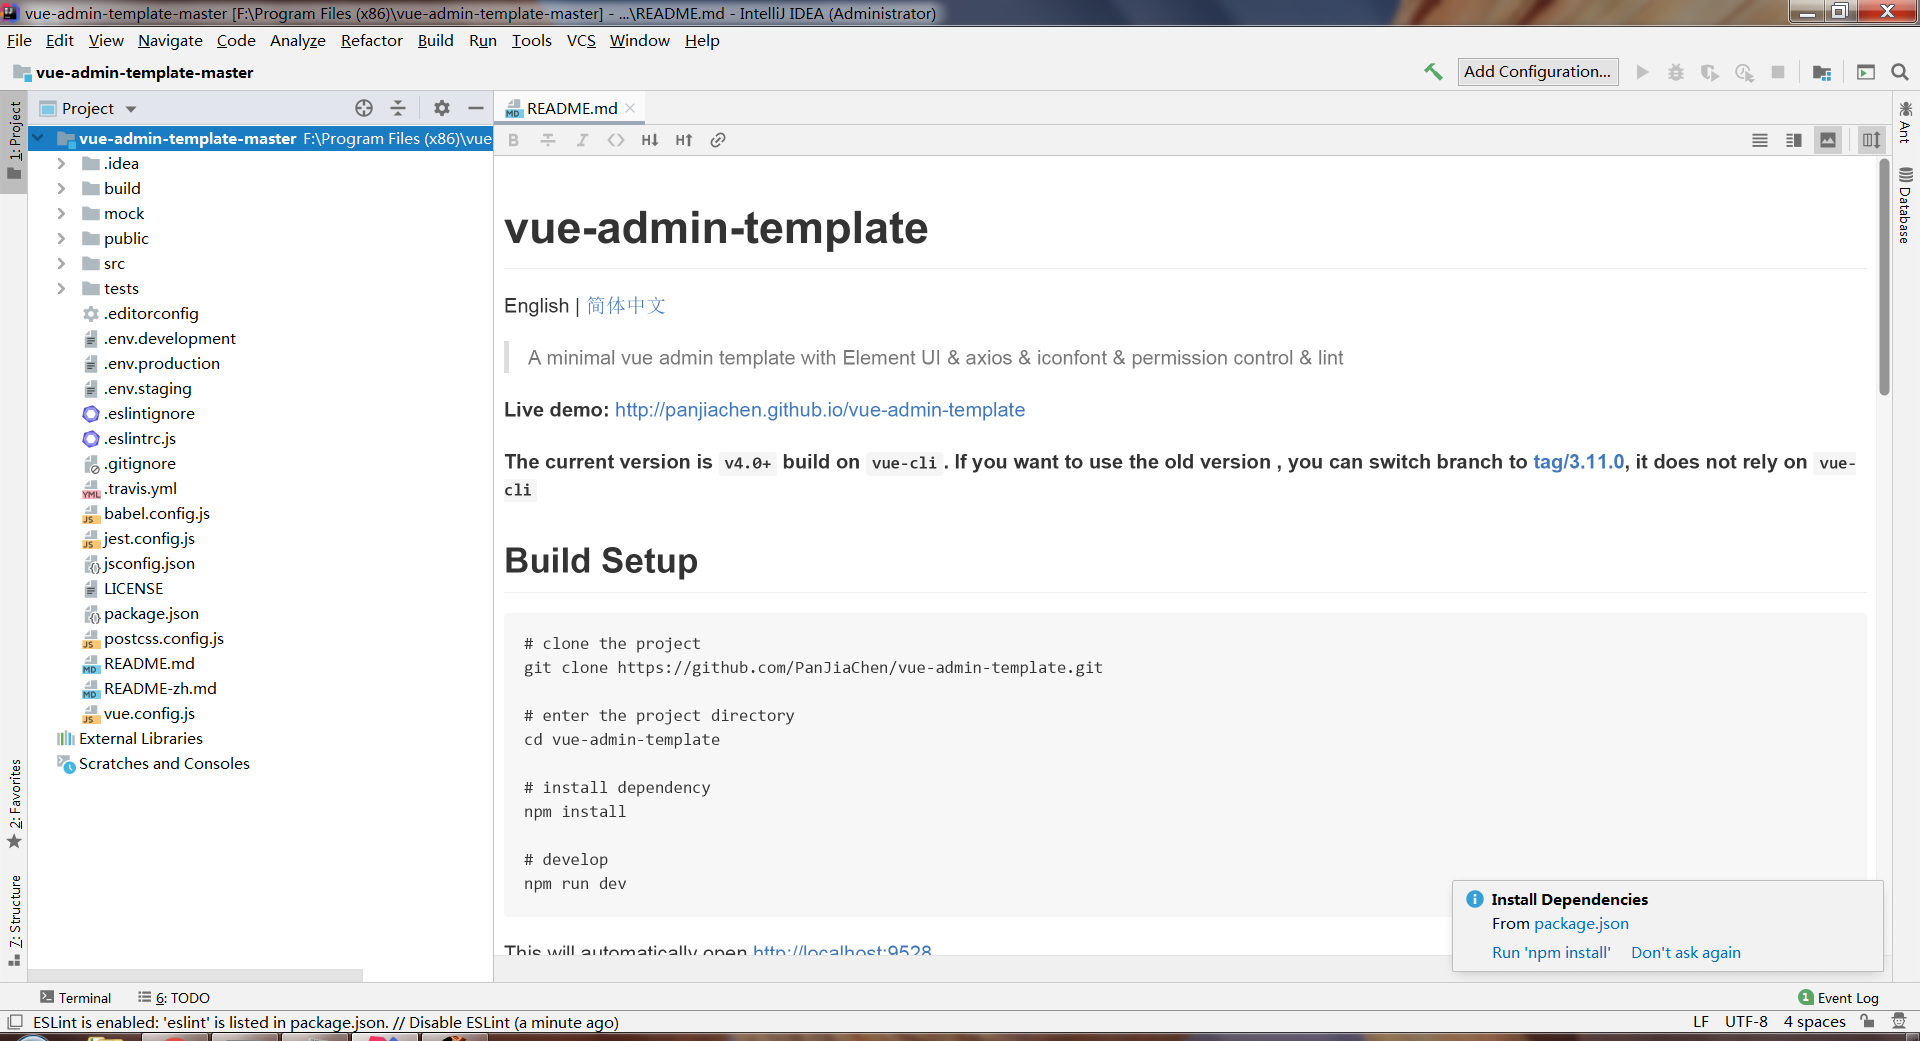
Task: Open the File menu
Action: 19,41
